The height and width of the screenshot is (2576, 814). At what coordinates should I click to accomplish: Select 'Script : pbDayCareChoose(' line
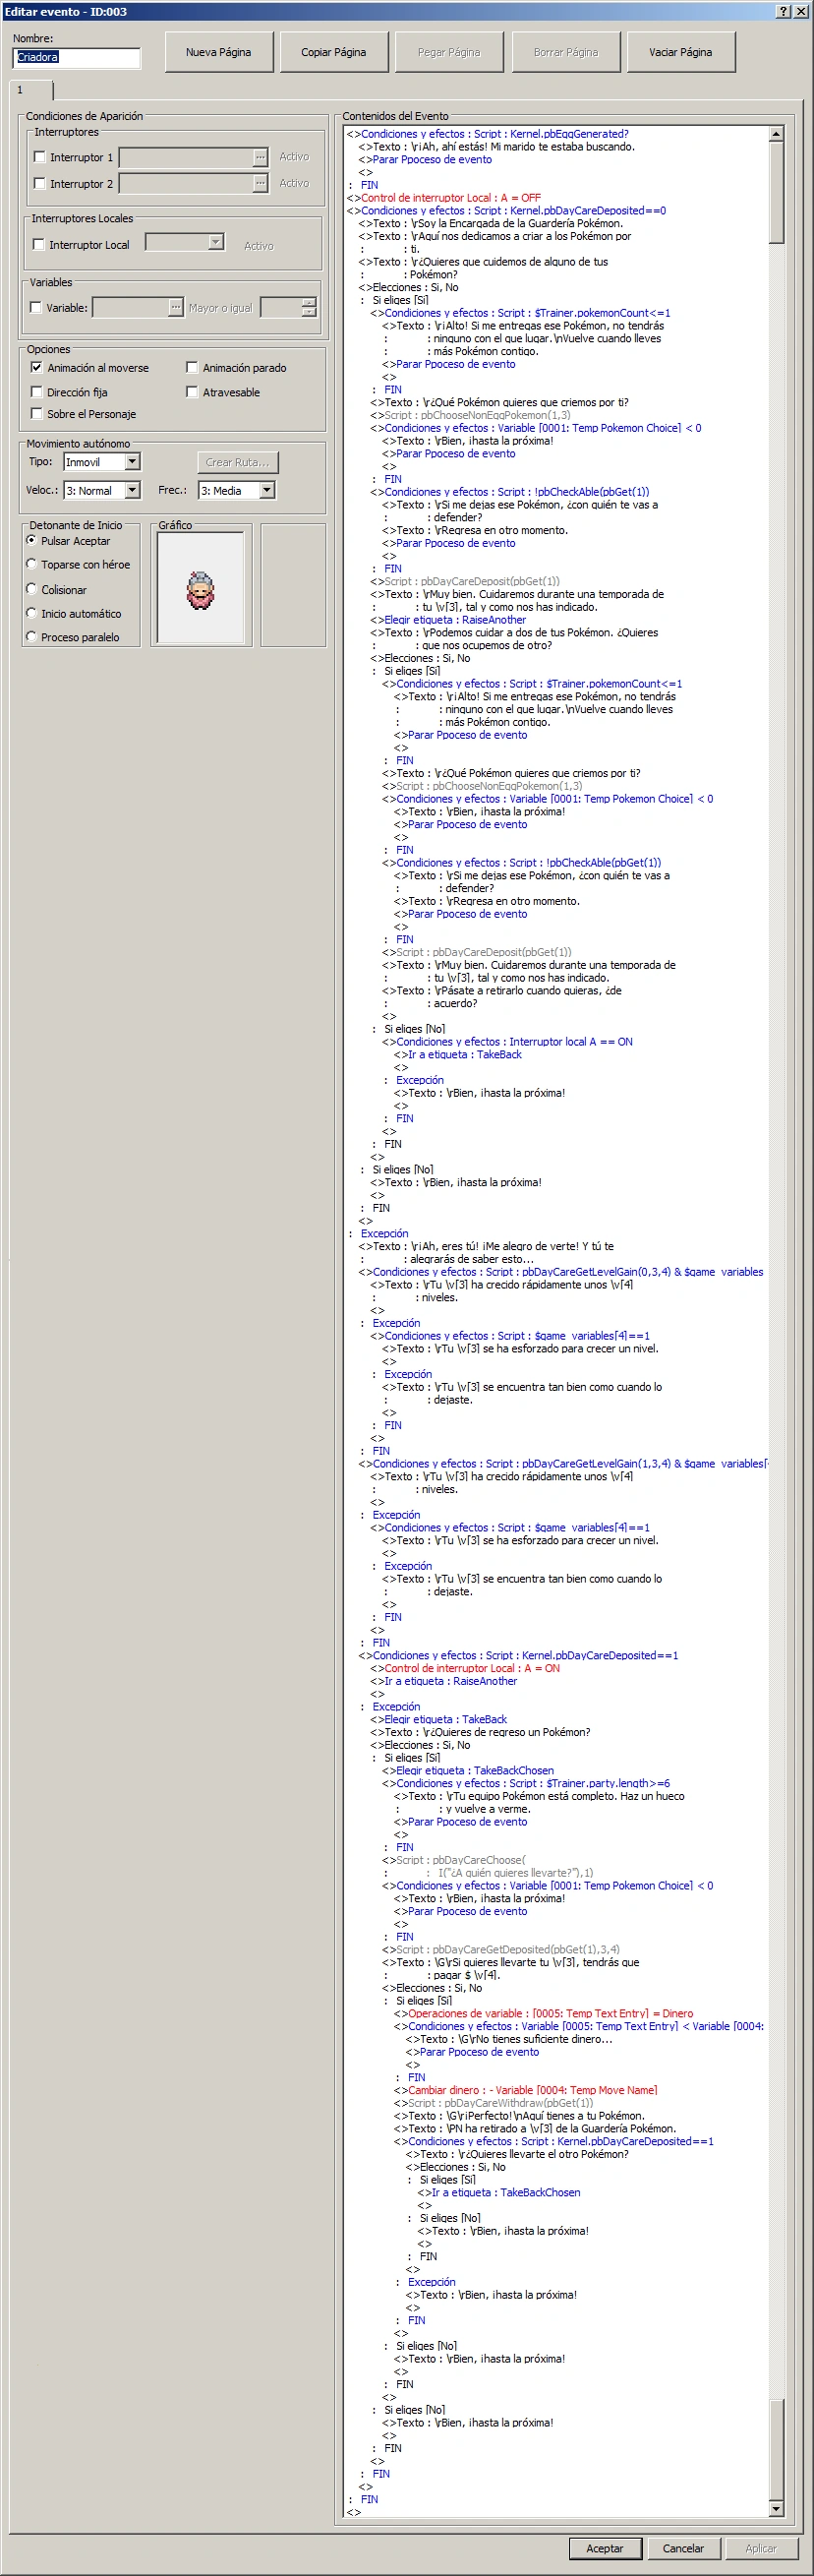coord(454,1860)
